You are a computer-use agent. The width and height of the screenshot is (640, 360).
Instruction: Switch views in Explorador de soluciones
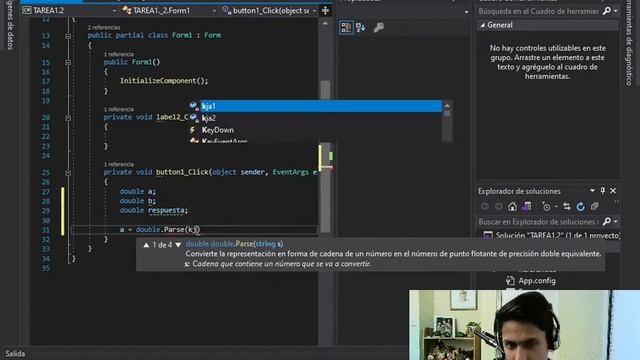[x=527, y=207]
